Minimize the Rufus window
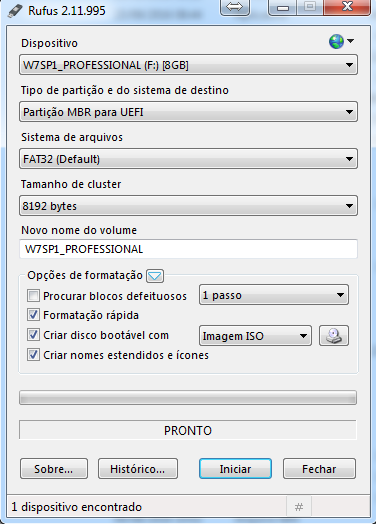 (282, 7)
